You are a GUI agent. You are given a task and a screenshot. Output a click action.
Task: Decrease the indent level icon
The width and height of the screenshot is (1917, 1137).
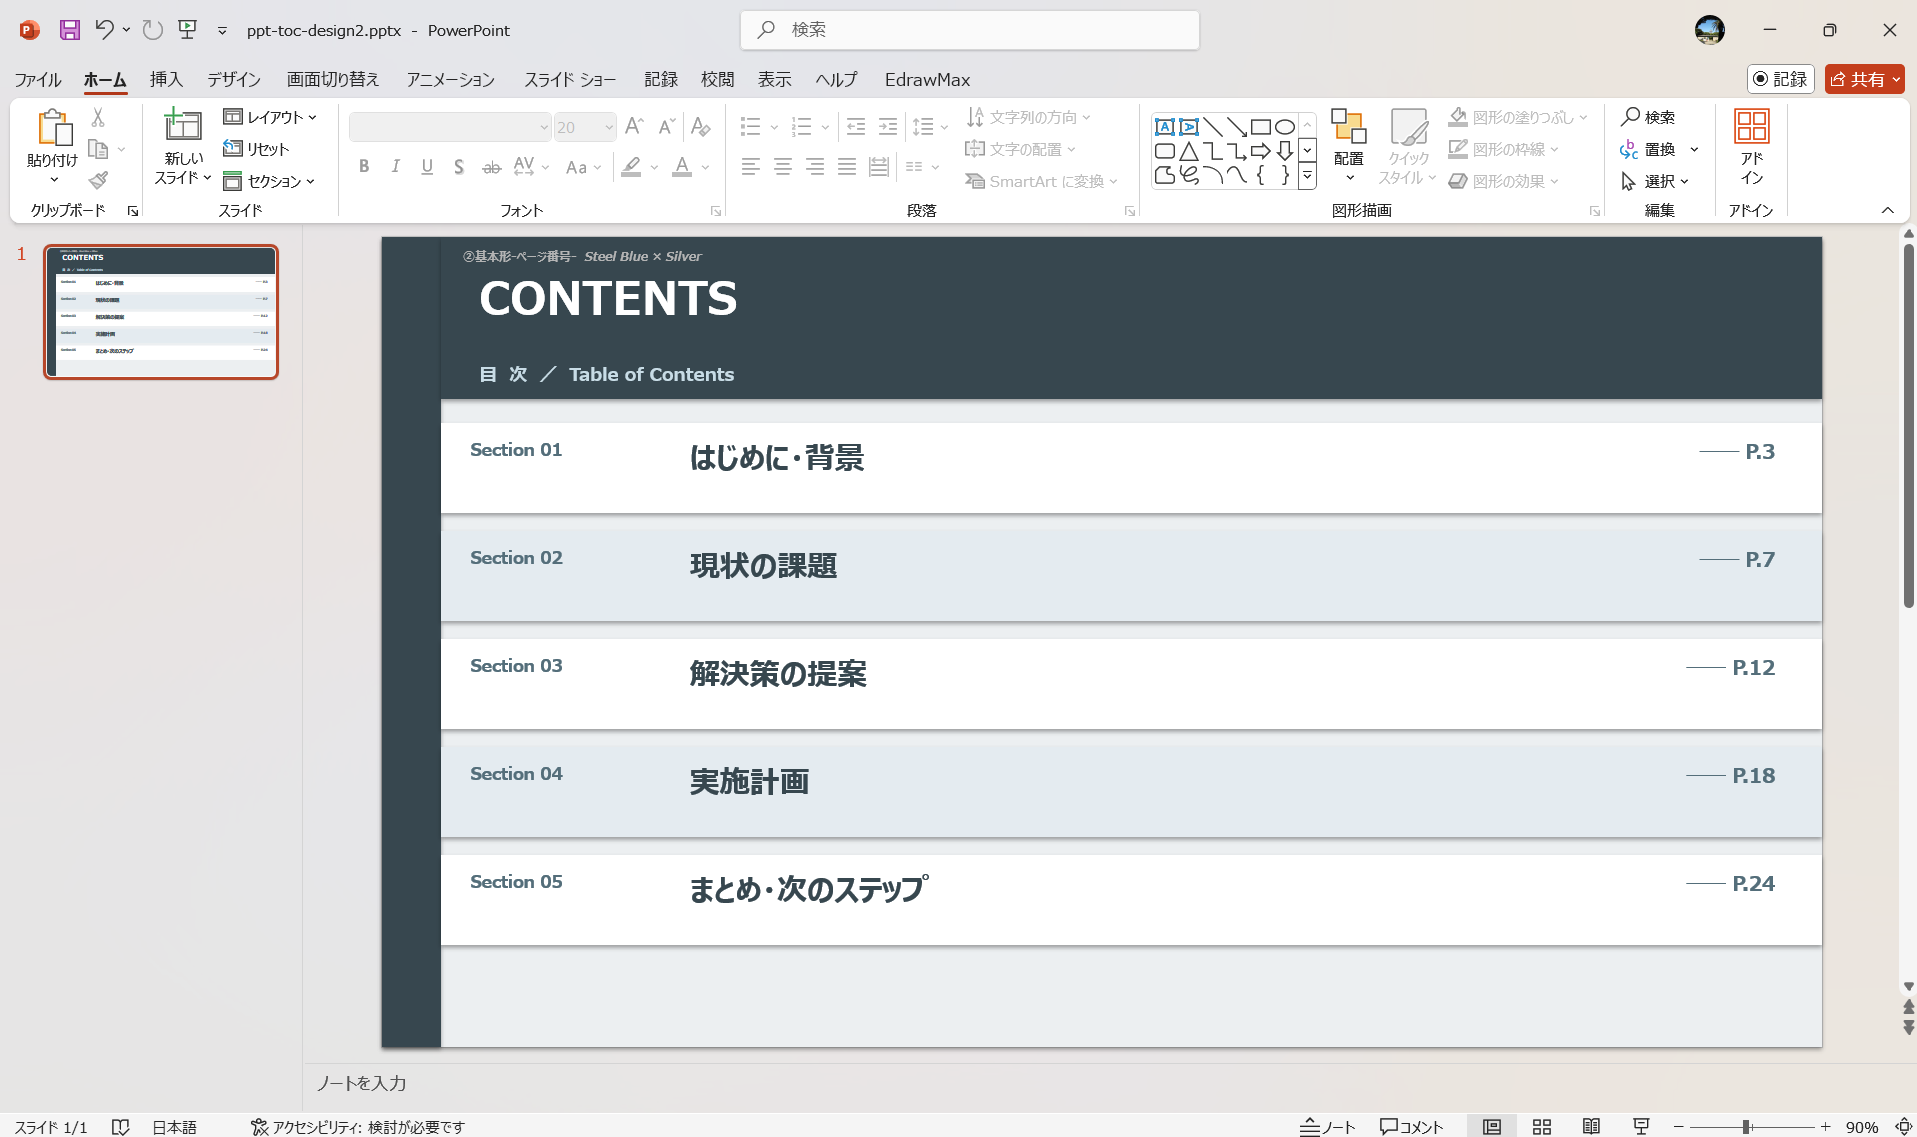pos(856,127)
